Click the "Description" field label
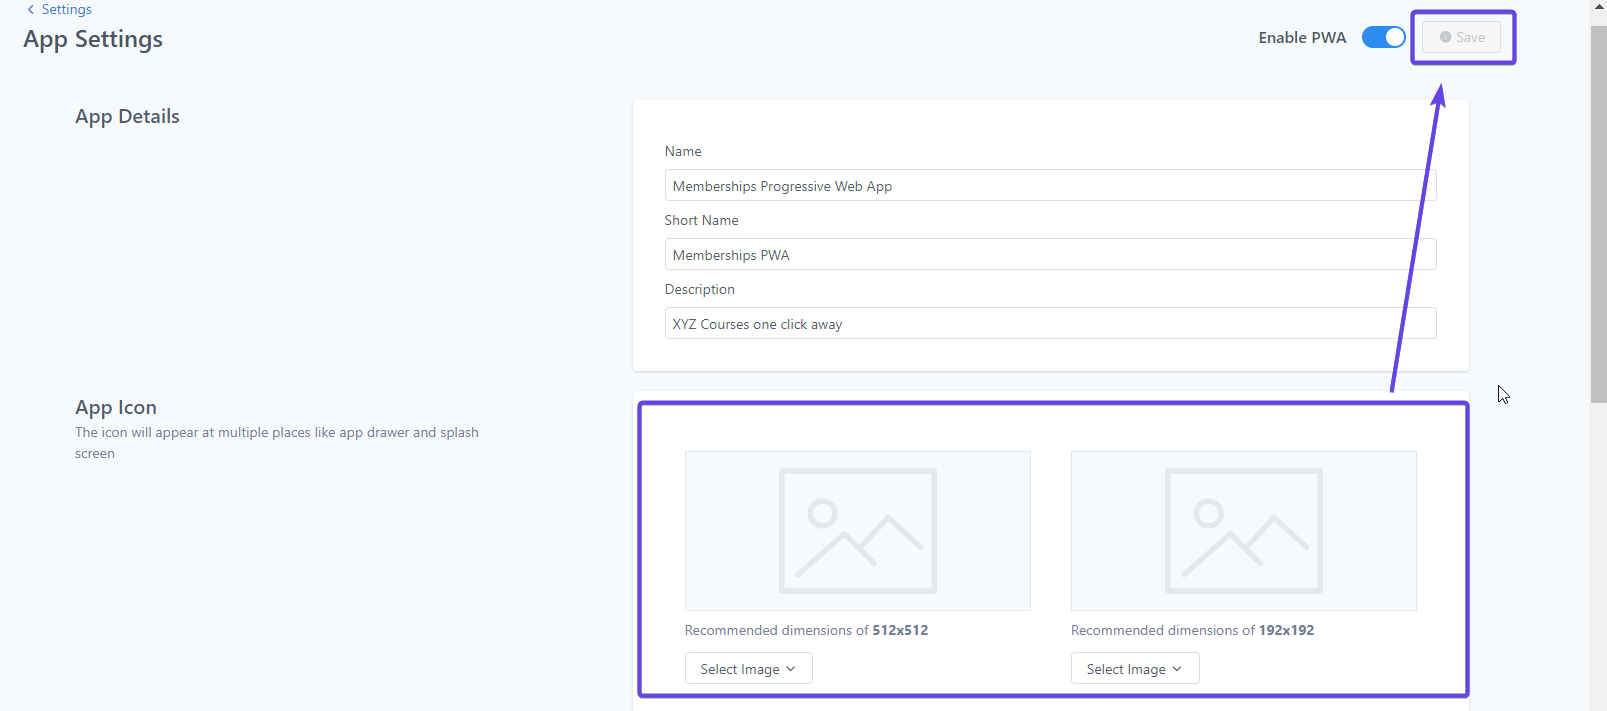 tap(699, 289)
